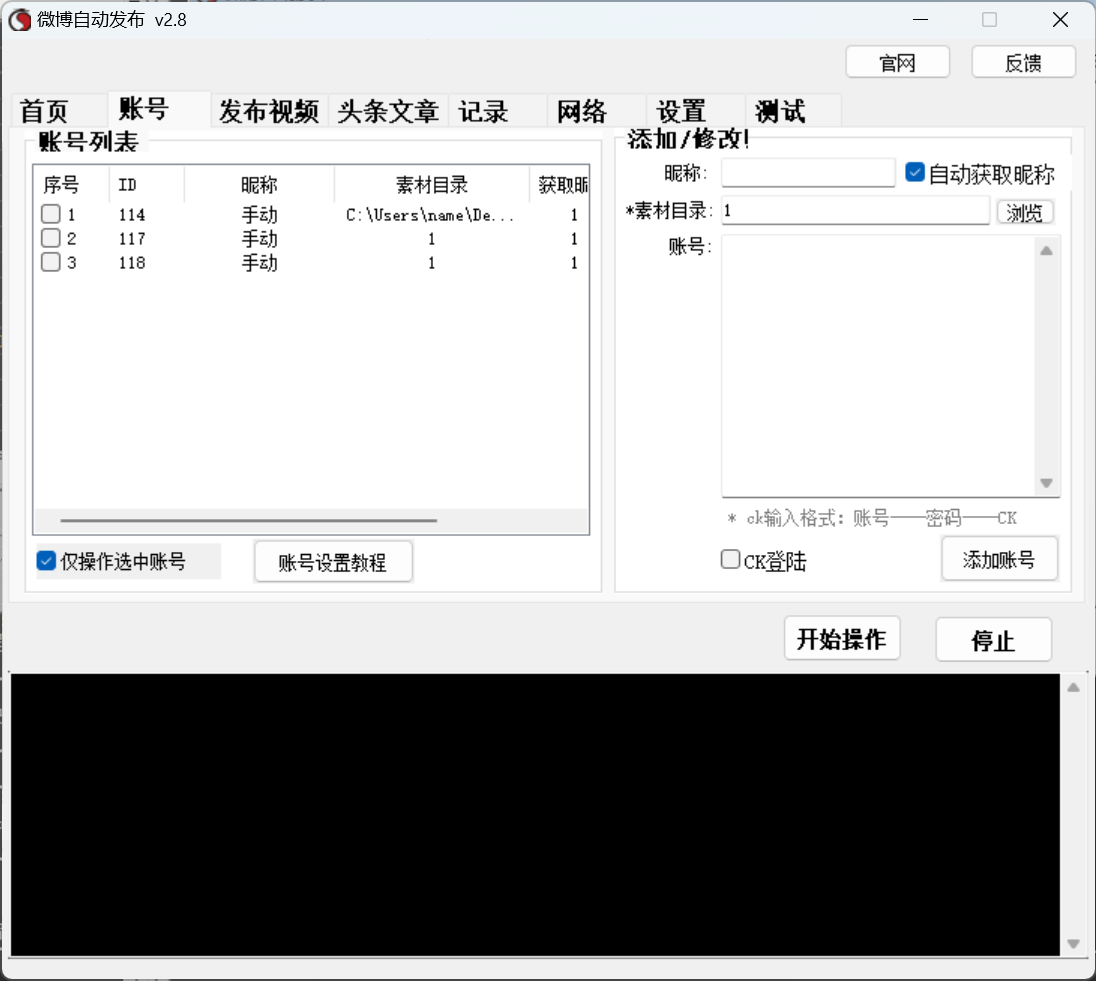This screenshot has height=981, width=1096.
Task: Click the log console scroll-down arrow
Action: tap(1074, 944)
